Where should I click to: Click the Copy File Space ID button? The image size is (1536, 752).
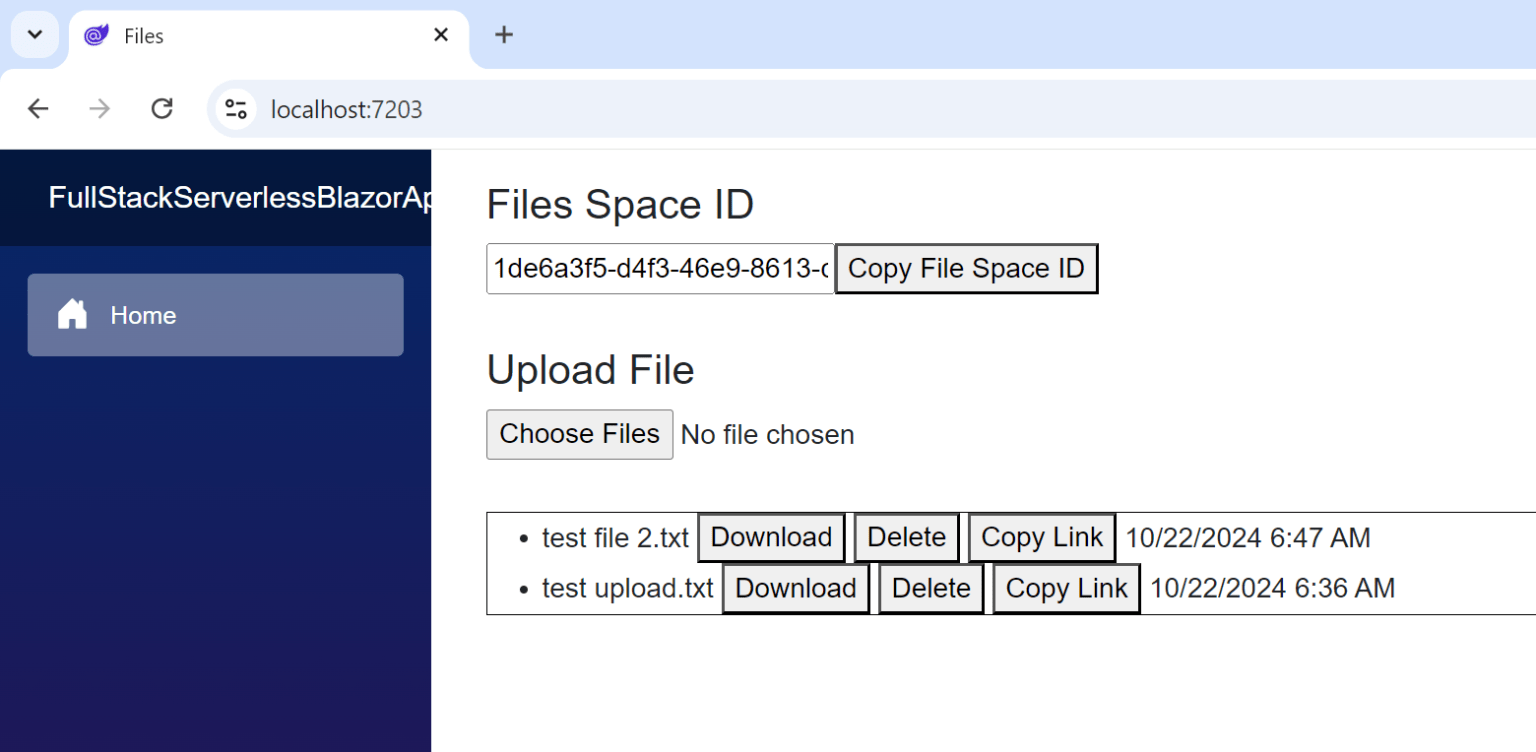coord(965,268)
